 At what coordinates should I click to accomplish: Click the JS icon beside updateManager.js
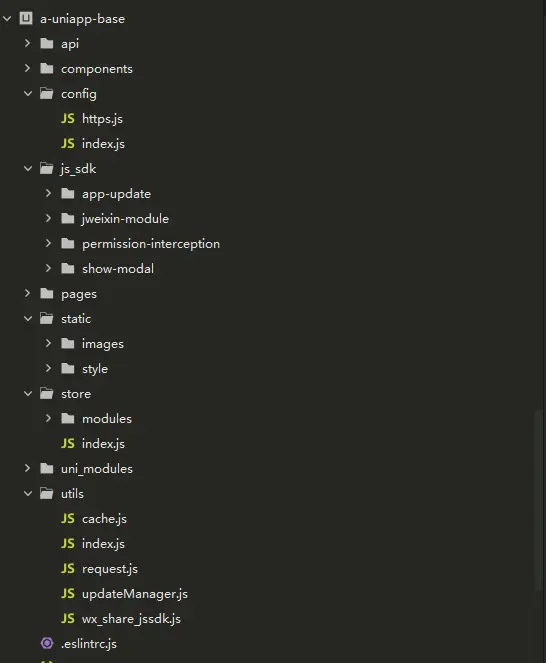(x=68, y=593)
